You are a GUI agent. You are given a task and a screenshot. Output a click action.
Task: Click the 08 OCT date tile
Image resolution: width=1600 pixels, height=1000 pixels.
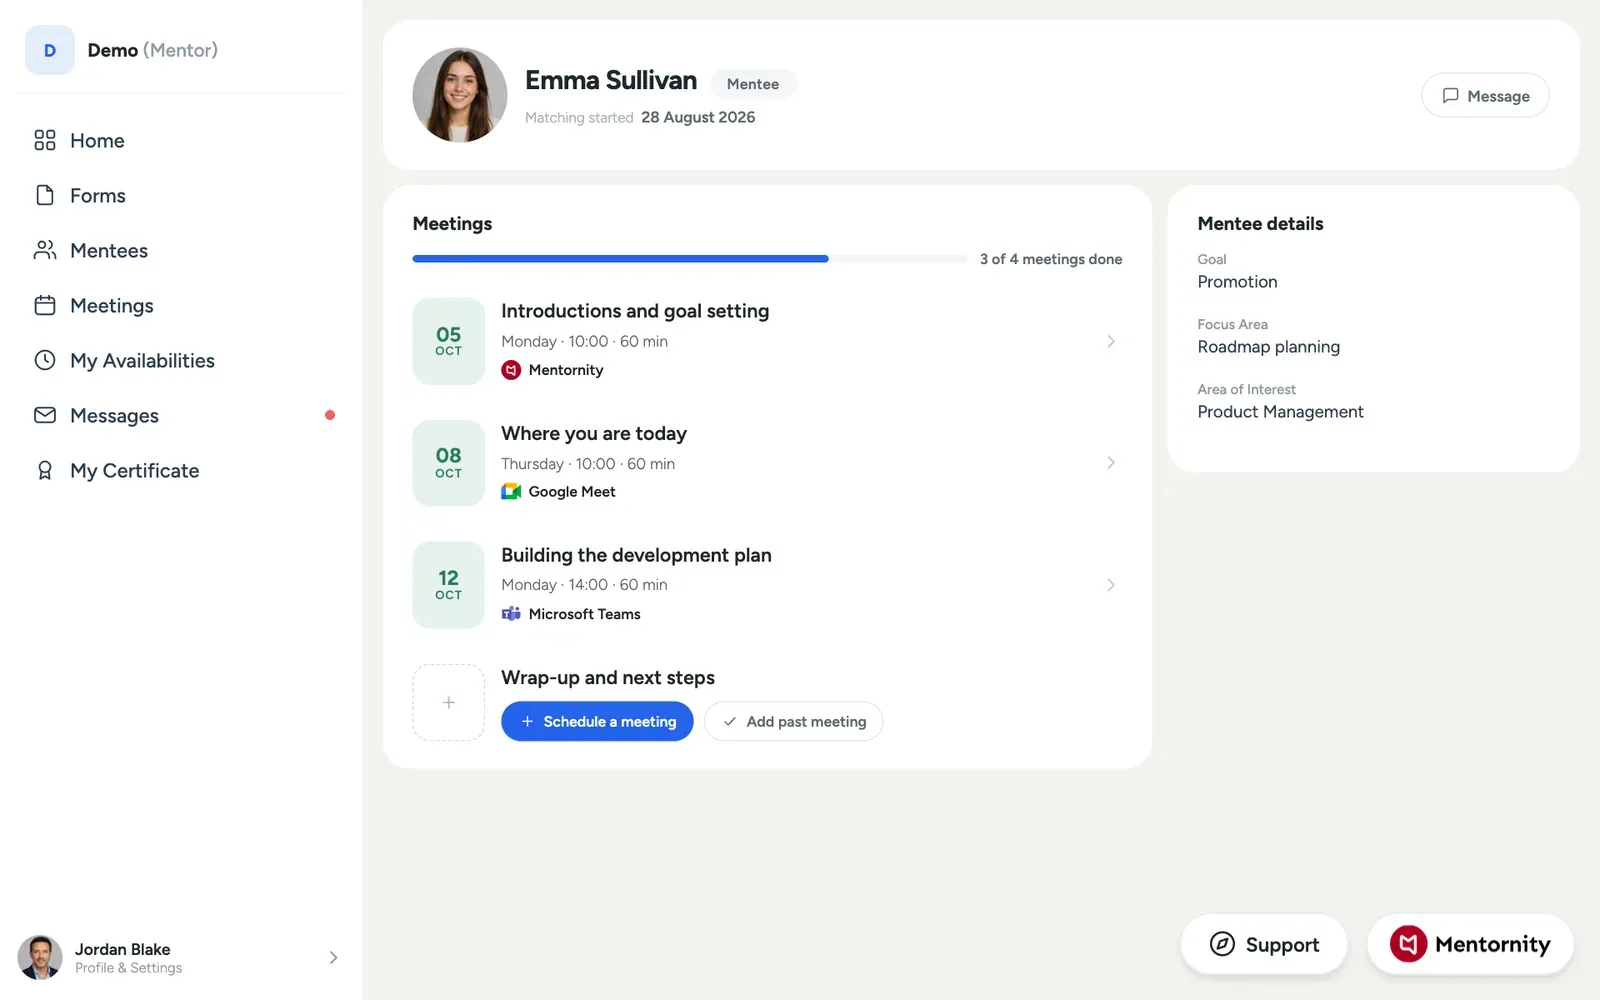pyautogui.click(x=449, y=463)
